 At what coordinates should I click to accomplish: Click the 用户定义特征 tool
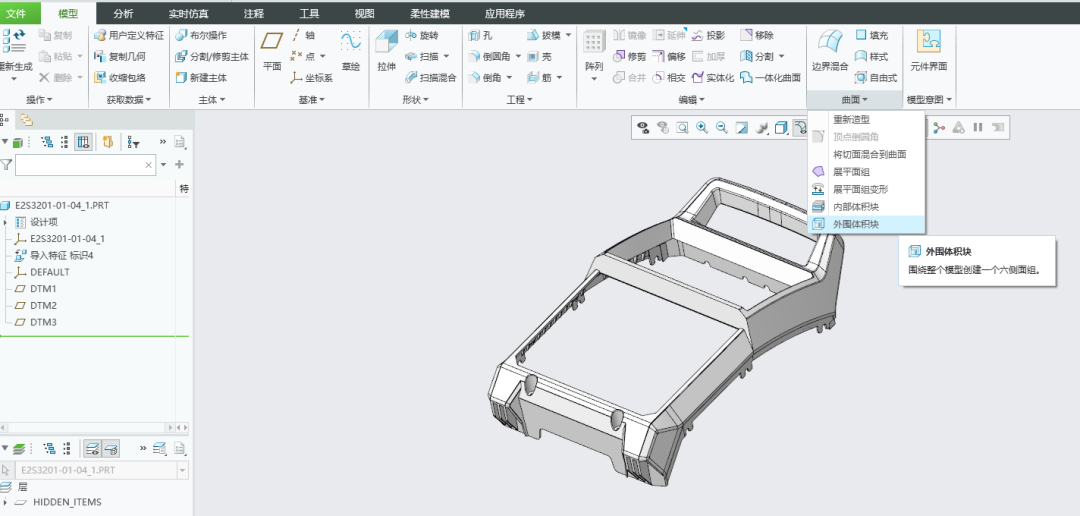tap(129, 35)
